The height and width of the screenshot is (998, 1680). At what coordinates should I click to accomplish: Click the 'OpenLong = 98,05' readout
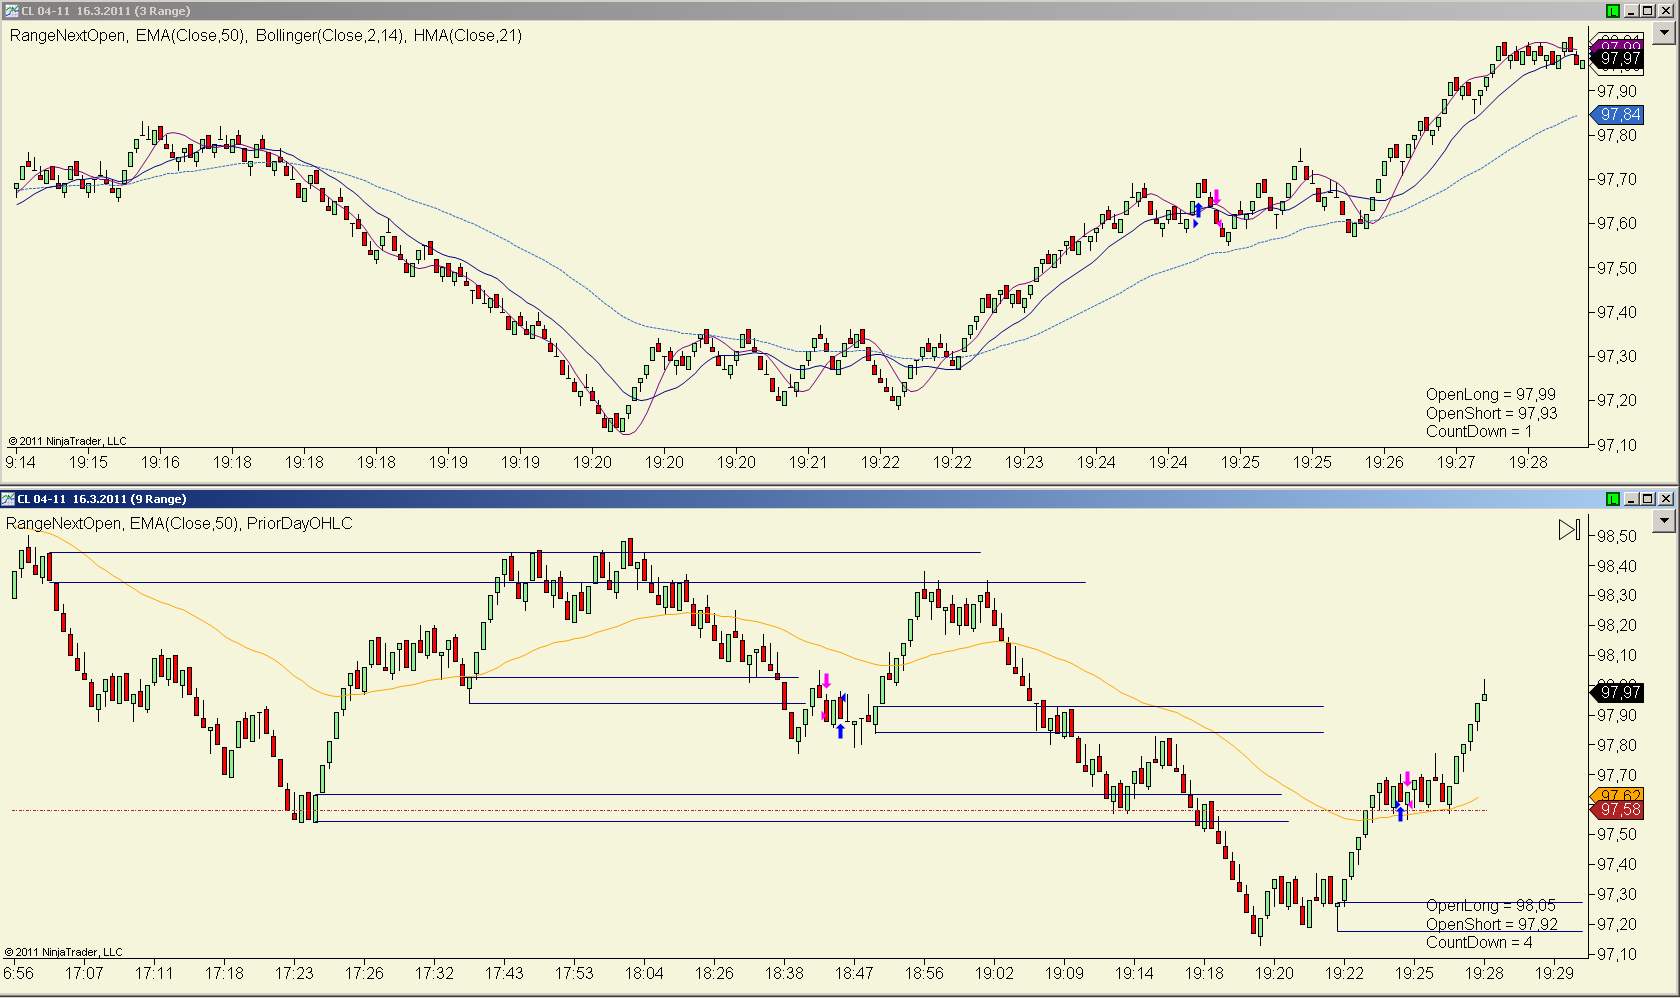click(x=1491, y=906)
